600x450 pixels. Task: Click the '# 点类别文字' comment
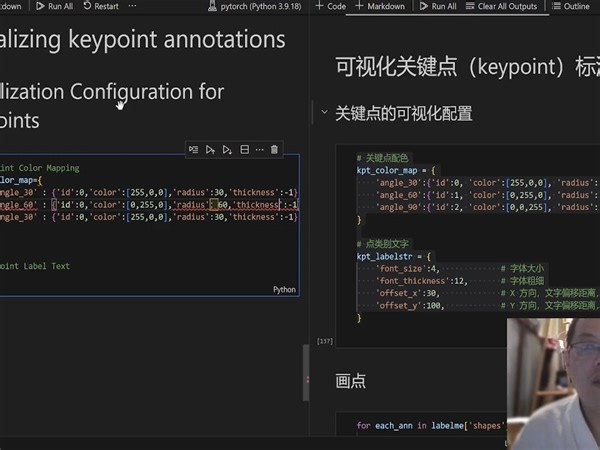(382, 244)
